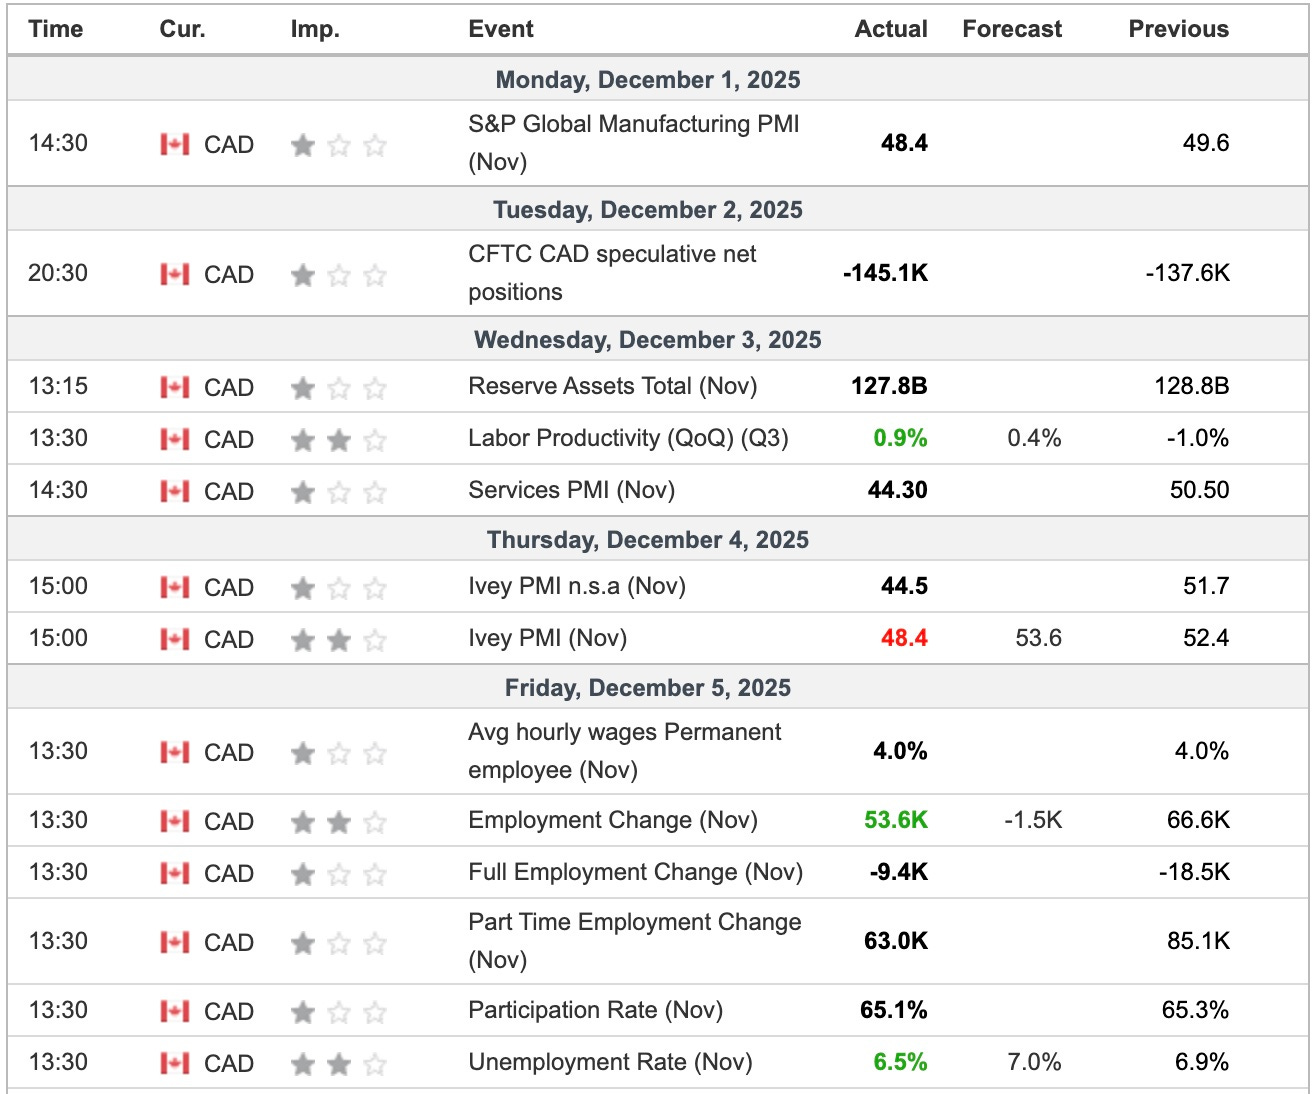The height and width of the screenshot is (1094, 1316).
Task: Open Reserve Assets Total (Nov) event
Action: [x=613, y=386]
